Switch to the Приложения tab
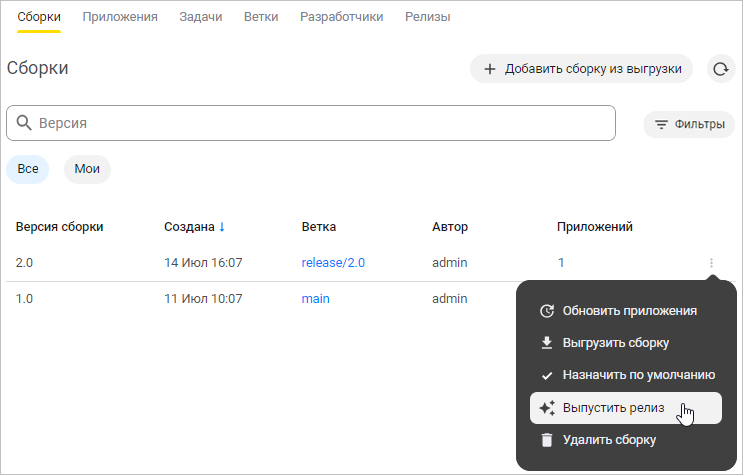 [120, 17]
